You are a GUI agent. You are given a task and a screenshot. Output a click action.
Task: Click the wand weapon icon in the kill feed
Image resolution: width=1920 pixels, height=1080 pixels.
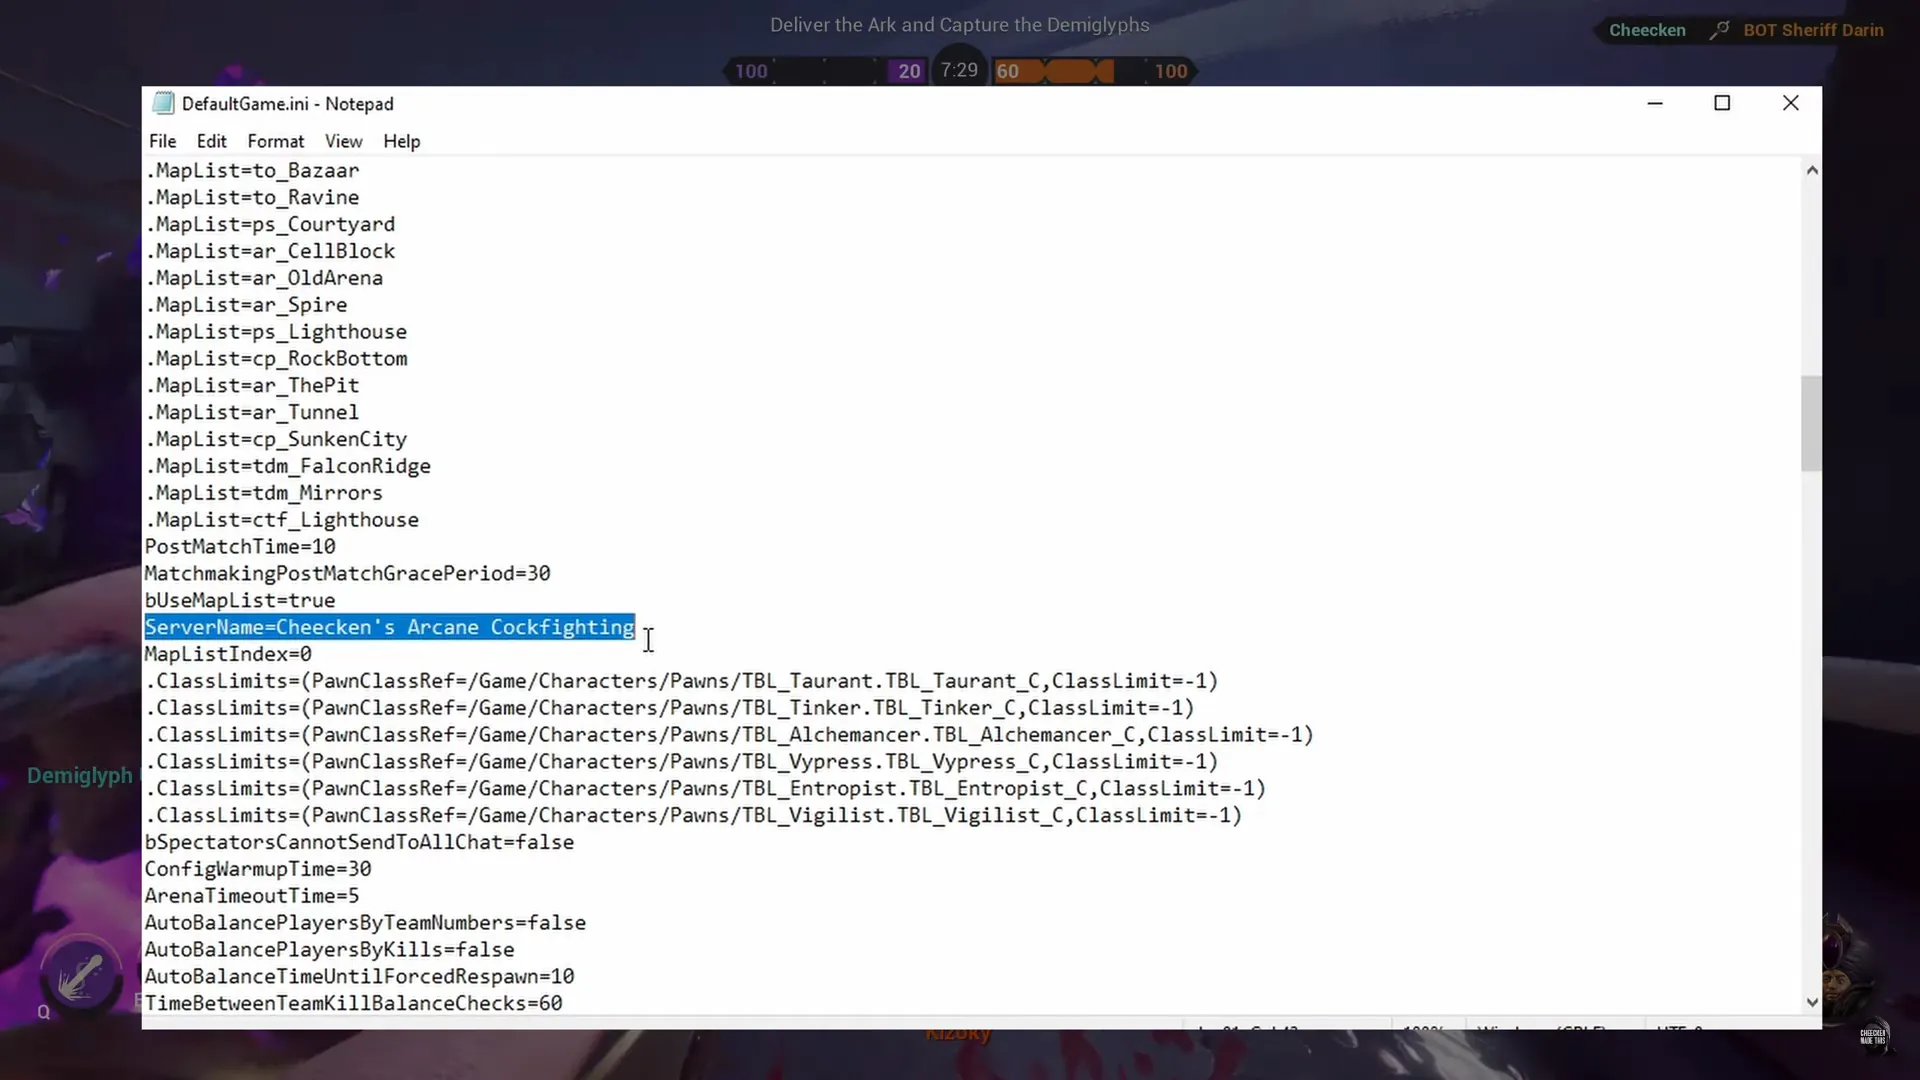(1717, 30)
